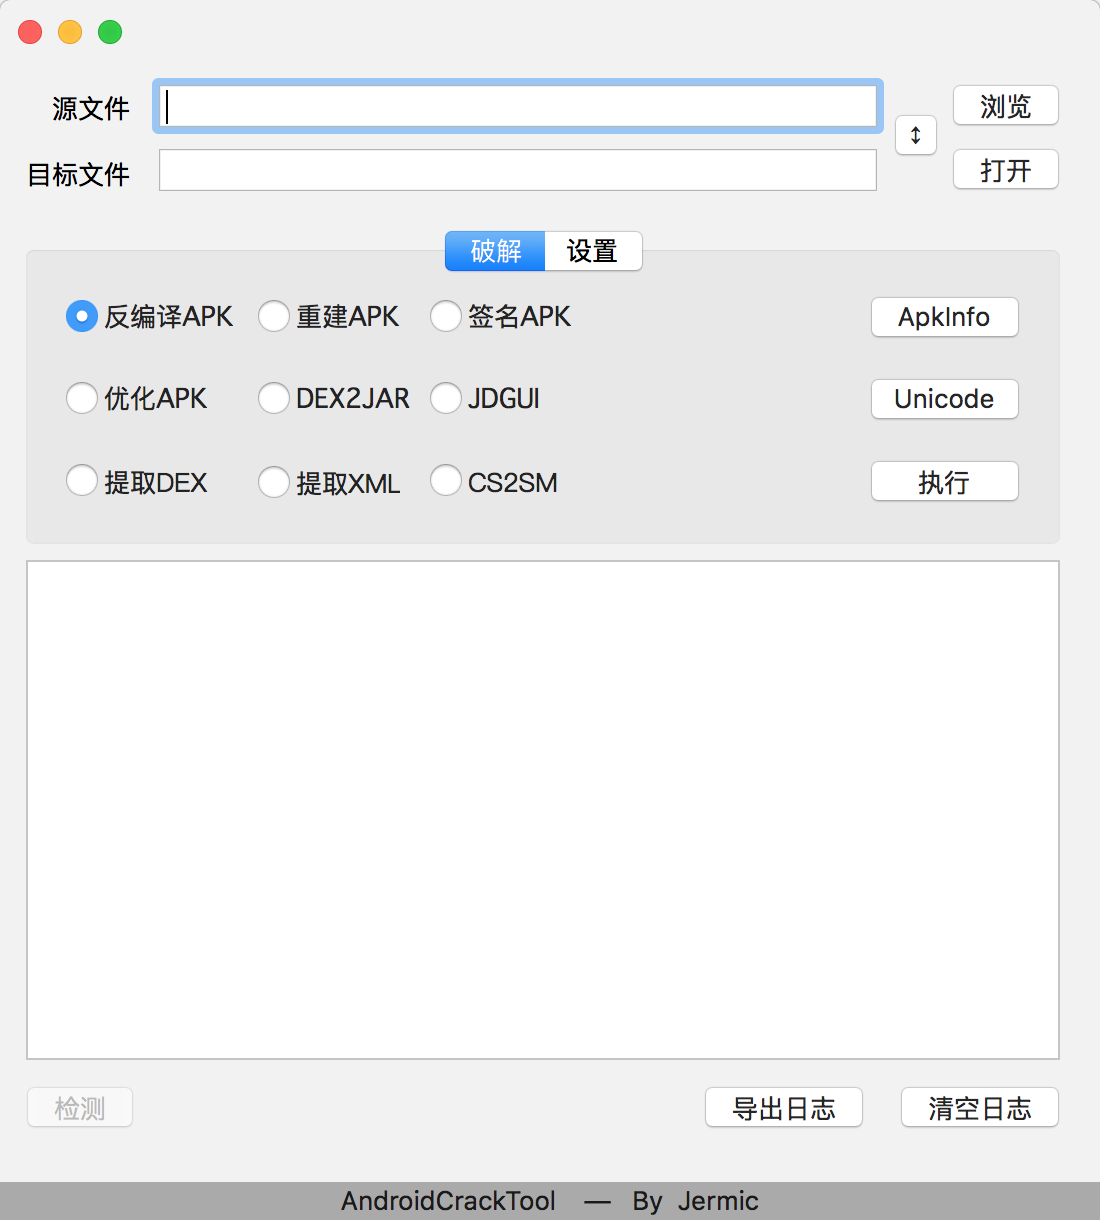The image size is (1100, 1220).
Task: Open the 设置 tab
Action: tap(592, 251)
